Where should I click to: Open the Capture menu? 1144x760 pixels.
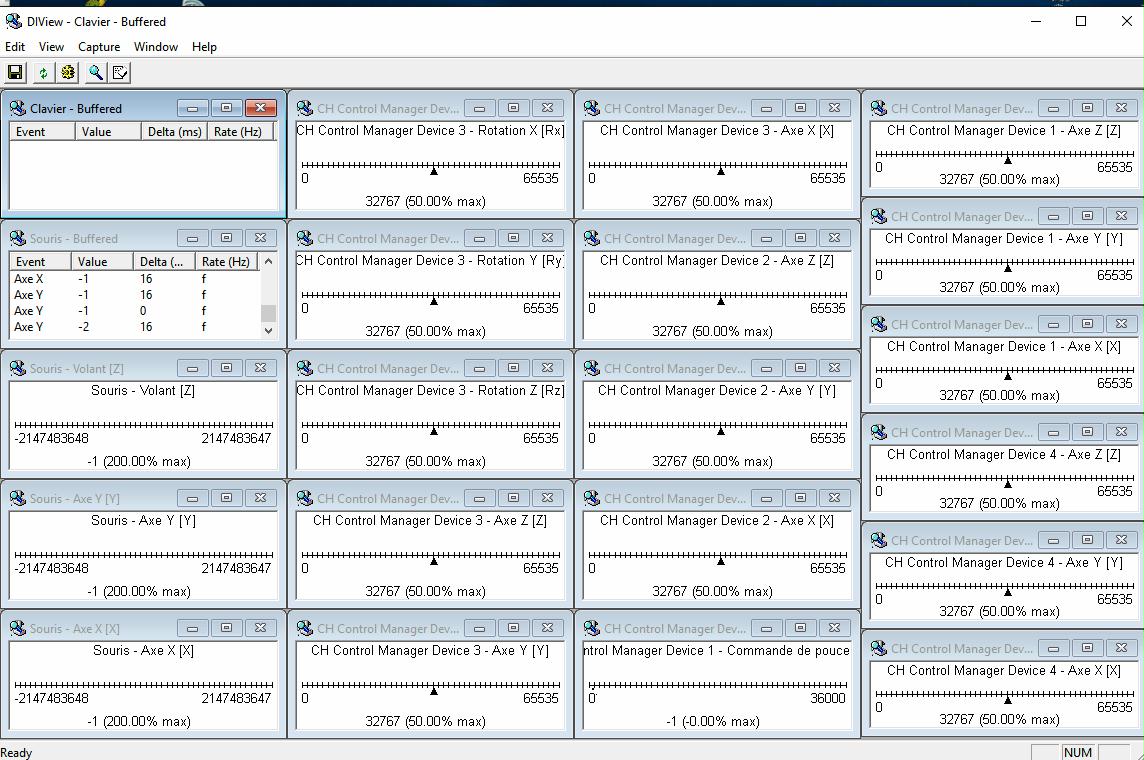click(x=98, y=47)
